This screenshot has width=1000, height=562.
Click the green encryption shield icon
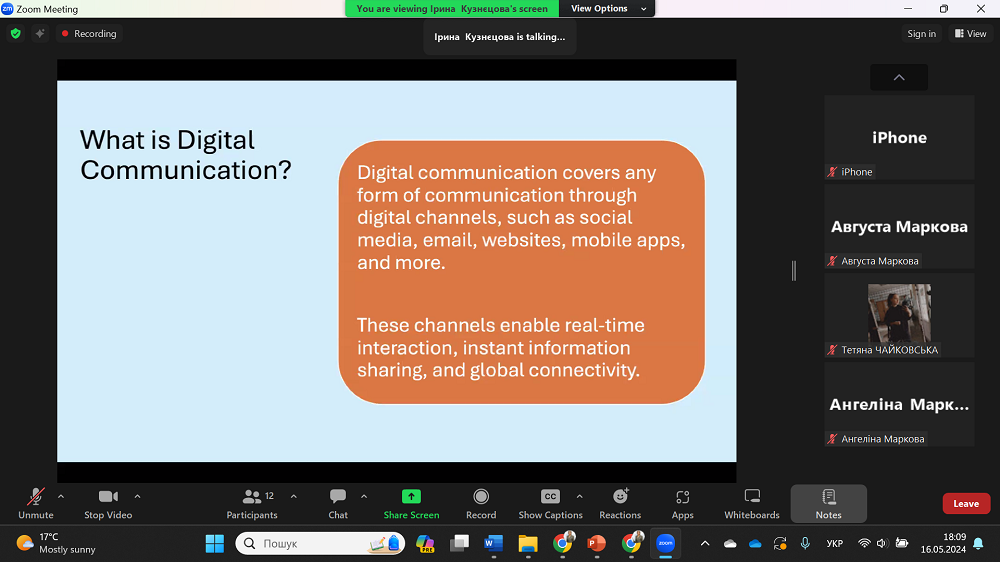click(15, 34)
